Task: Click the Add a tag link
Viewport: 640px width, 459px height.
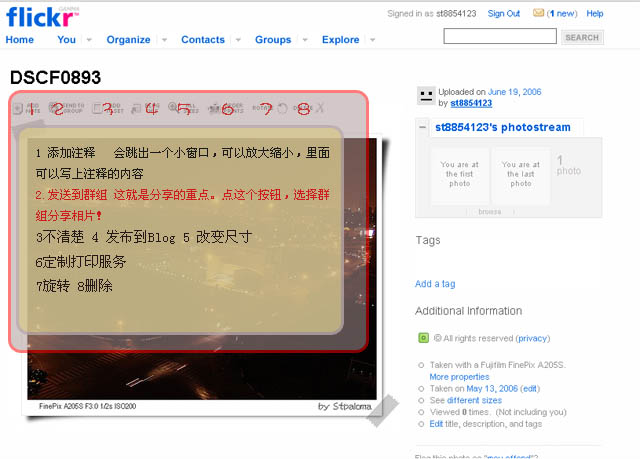Action: [435, 284]
